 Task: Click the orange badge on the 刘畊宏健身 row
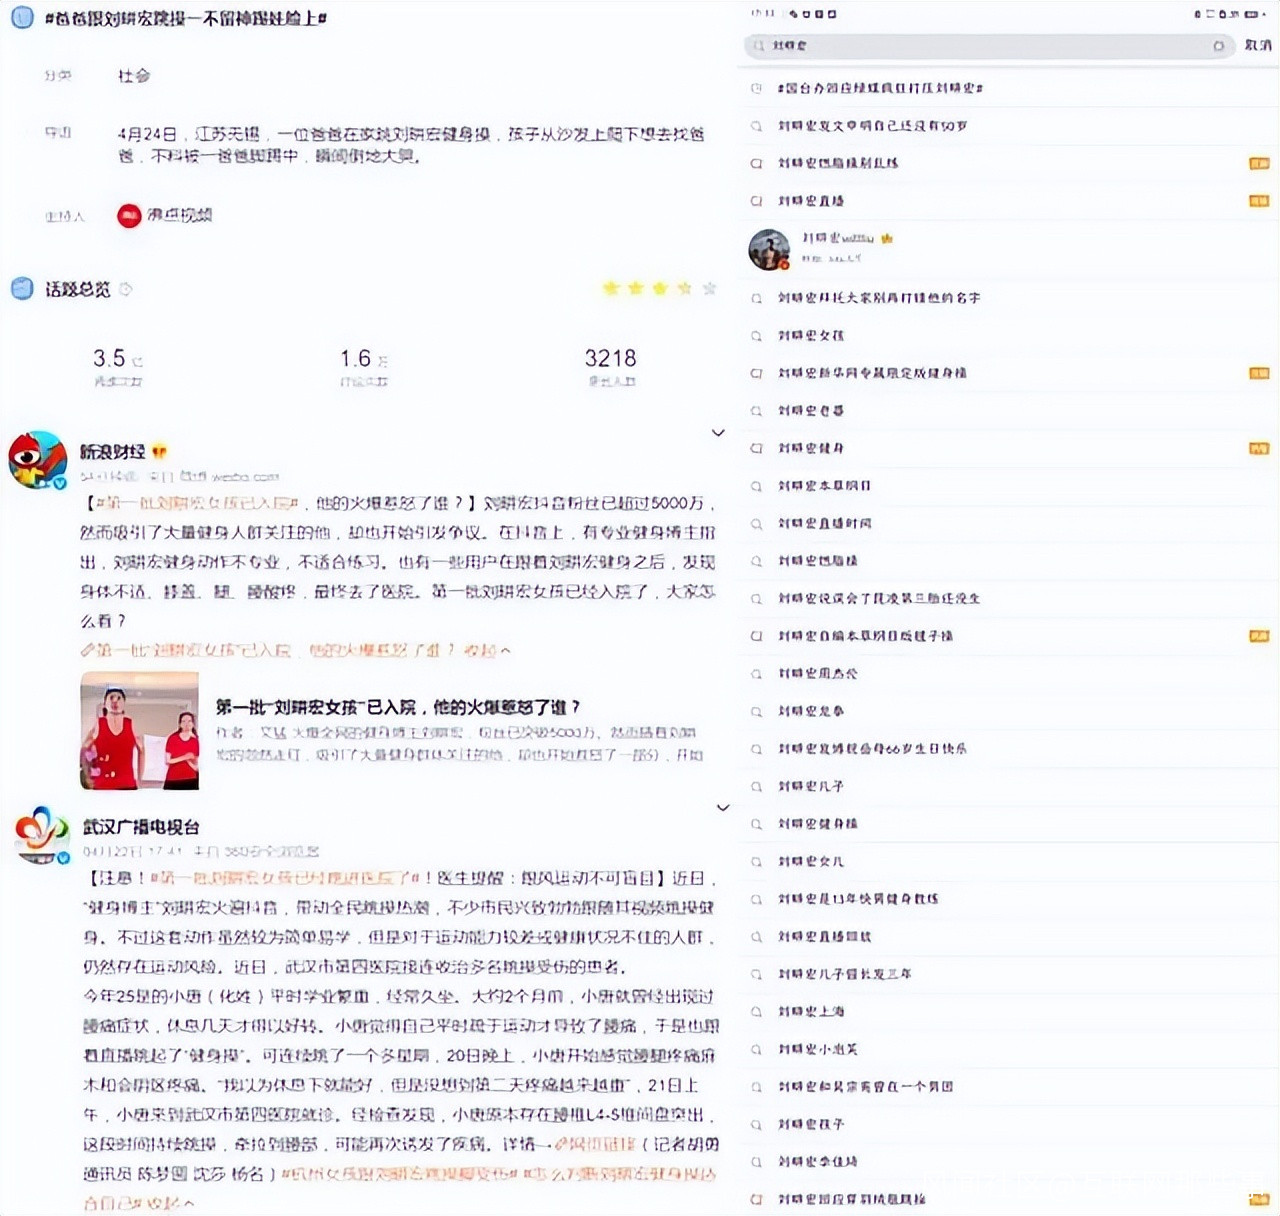point(1259,449)
